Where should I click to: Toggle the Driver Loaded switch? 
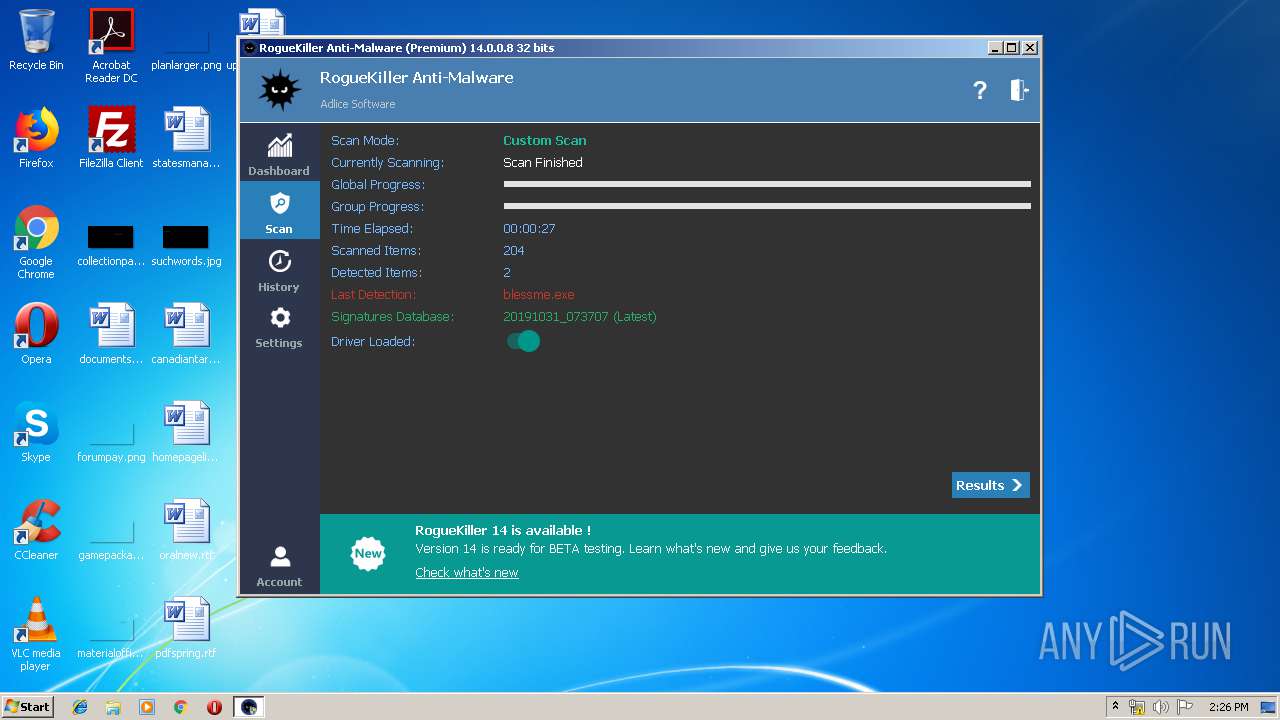[x=522, y=341]
